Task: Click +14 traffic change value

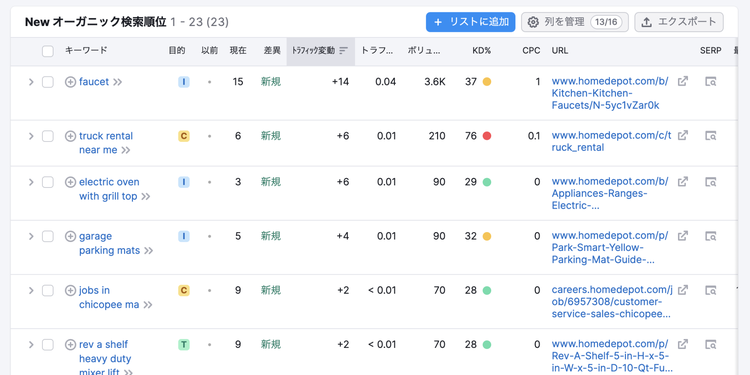Action: coord(341,82)
